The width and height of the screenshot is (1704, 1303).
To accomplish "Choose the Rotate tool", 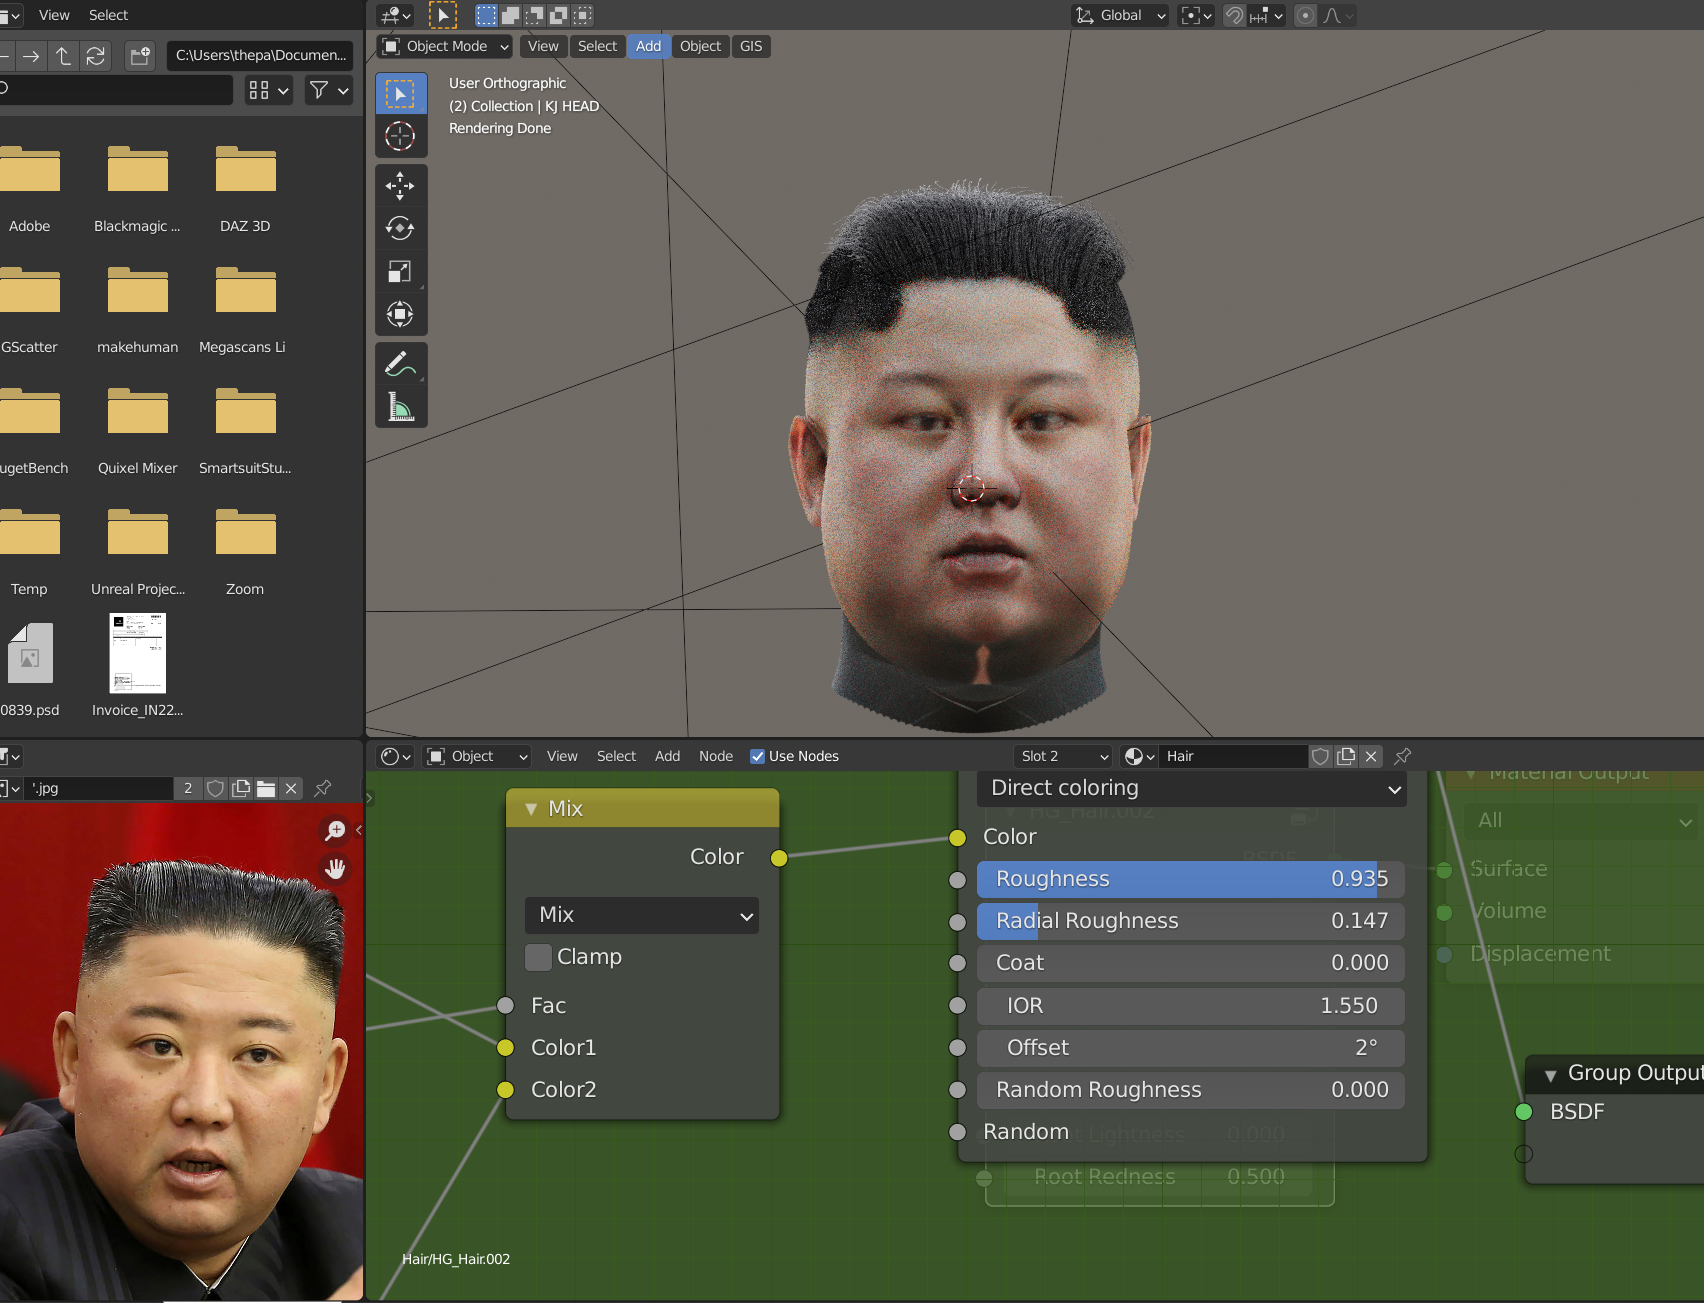I will coord(400,228).
